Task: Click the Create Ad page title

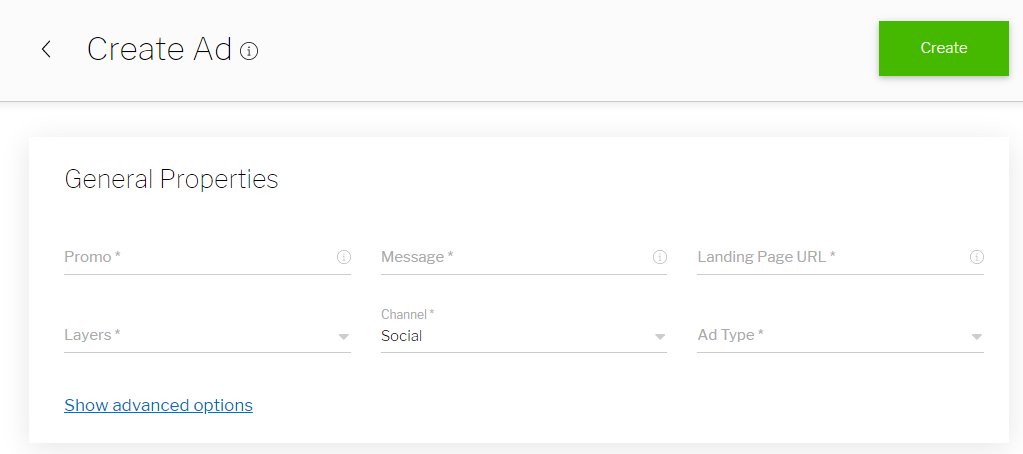Action: click(159, 49)
